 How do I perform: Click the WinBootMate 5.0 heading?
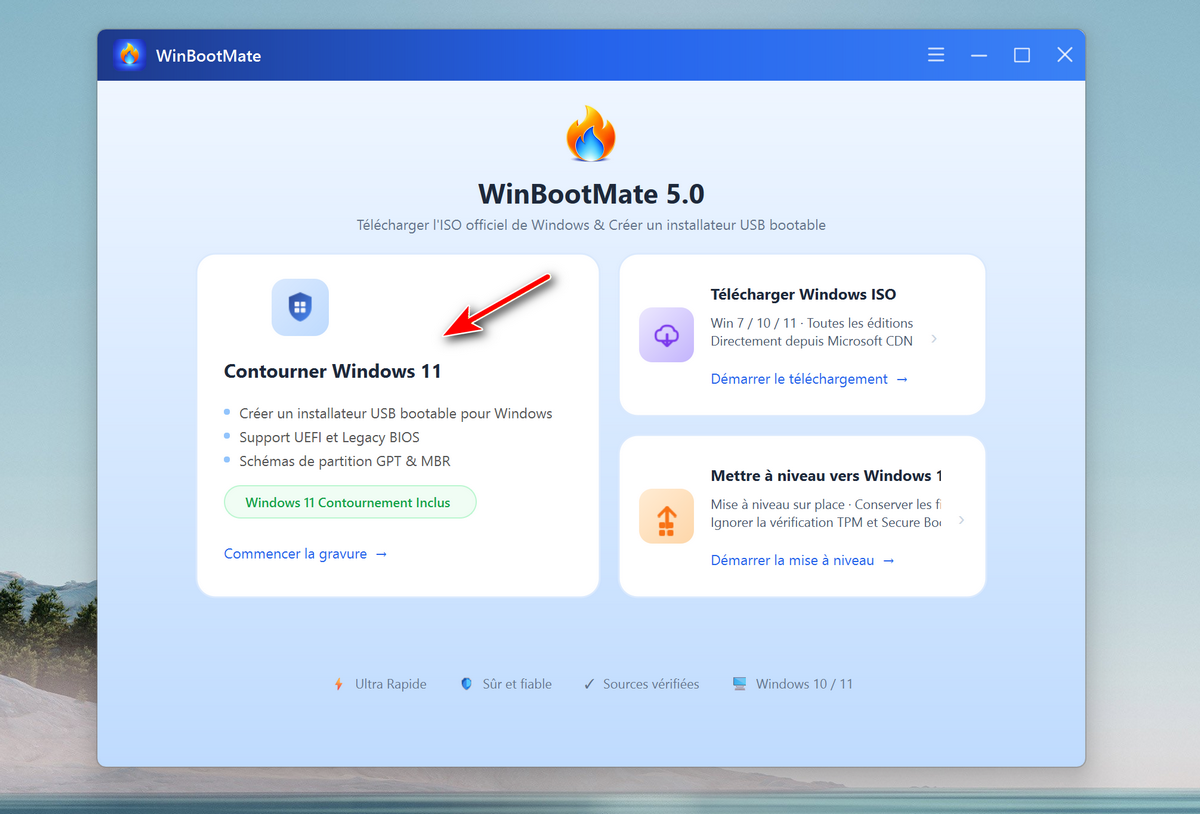[590, 194]
